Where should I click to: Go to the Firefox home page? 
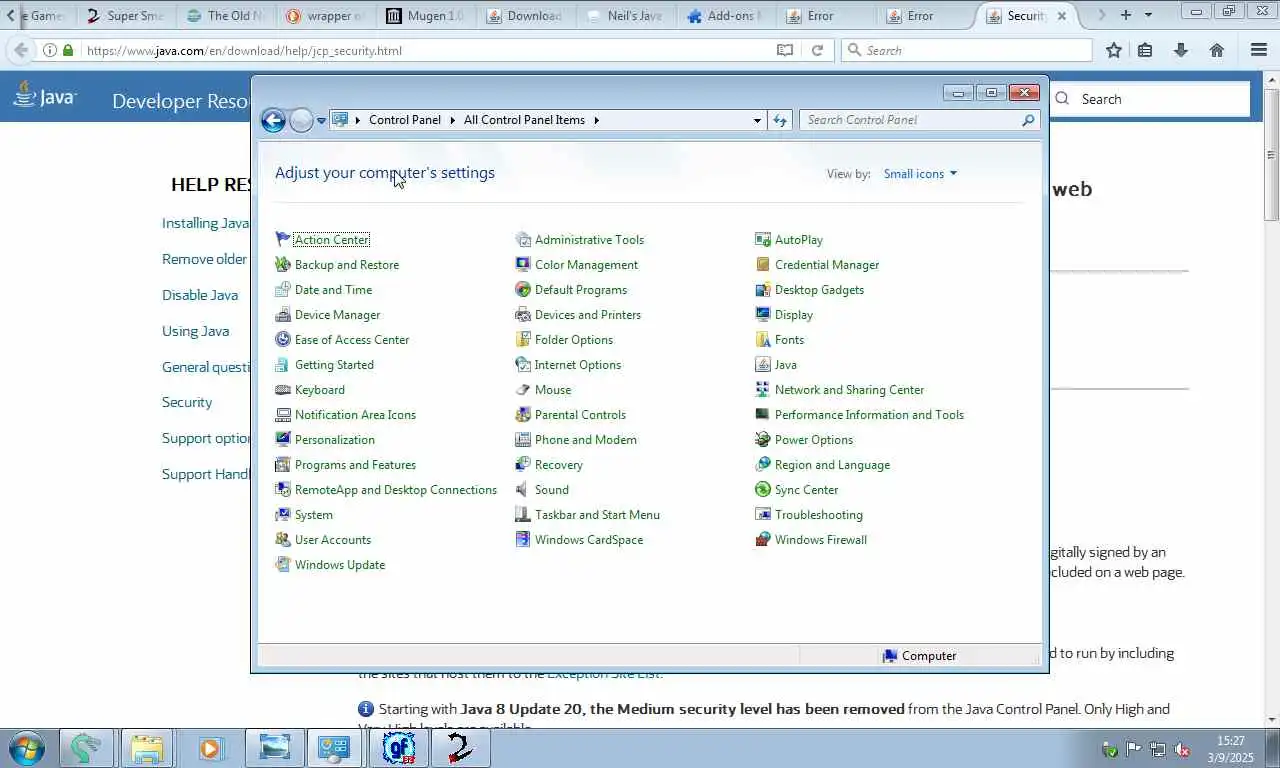(1217, 50)
